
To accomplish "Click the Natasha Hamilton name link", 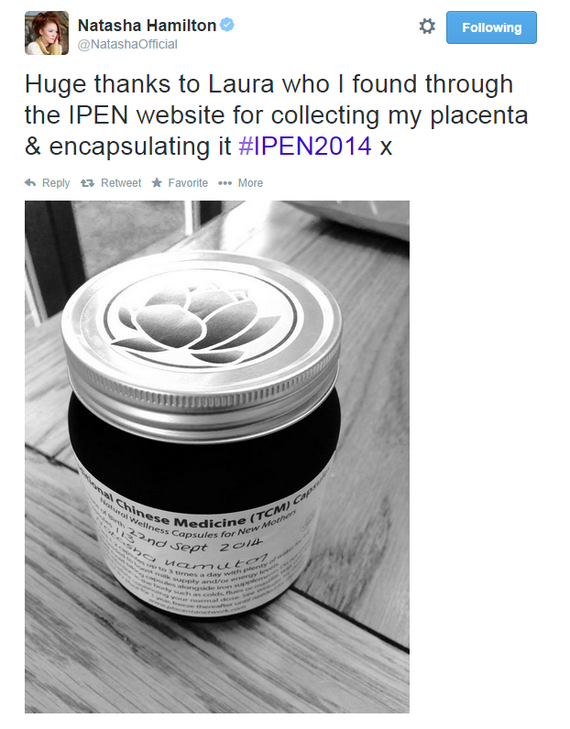I will 147,25.
